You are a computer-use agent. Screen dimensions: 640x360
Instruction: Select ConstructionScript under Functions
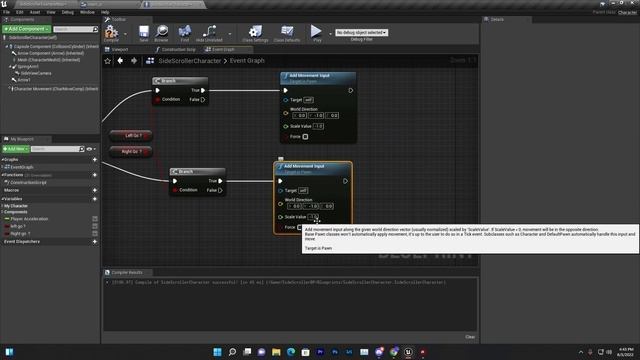tap(28, 182)
